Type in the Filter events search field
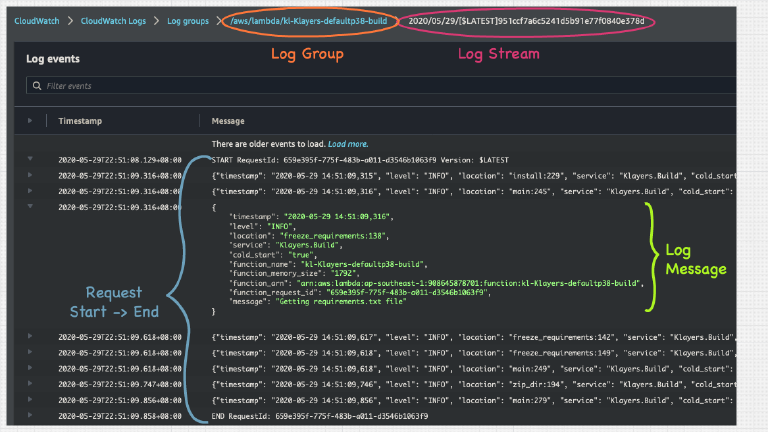 [x=200, y=87]
